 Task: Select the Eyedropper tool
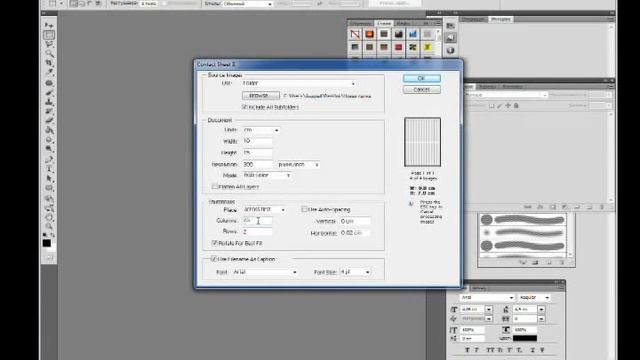click(49, 72)
